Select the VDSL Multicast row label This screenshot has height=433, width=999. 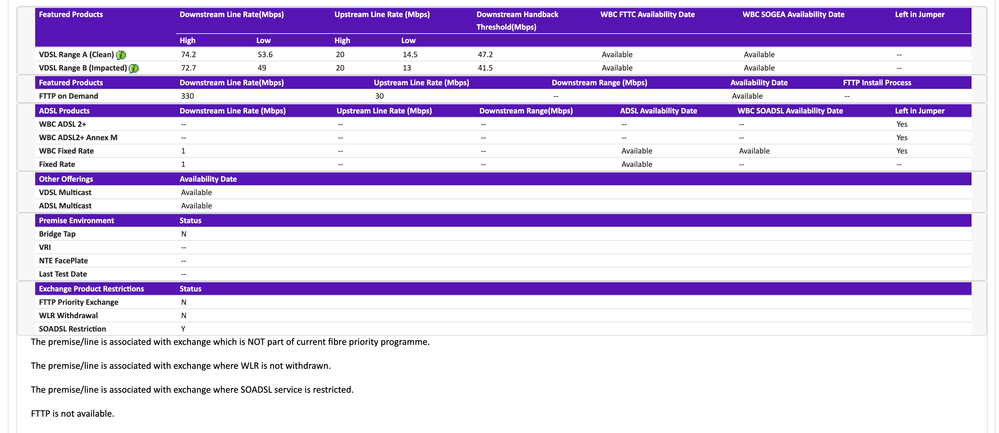click(64, 192)
